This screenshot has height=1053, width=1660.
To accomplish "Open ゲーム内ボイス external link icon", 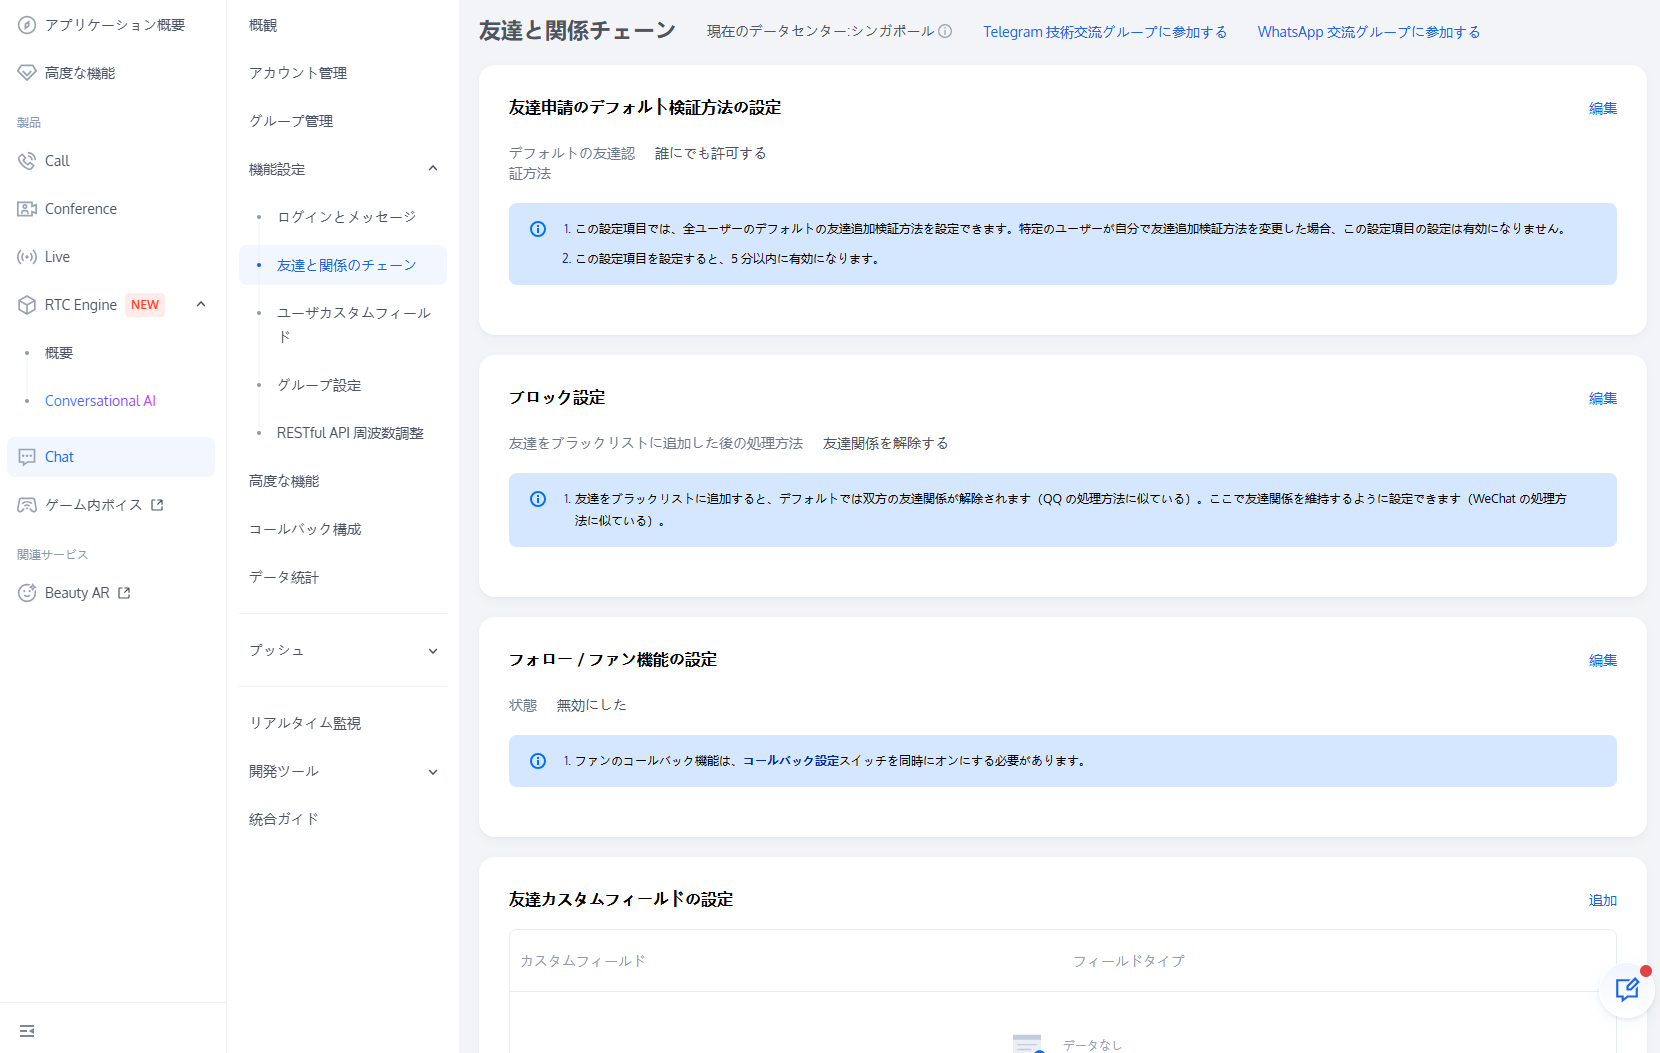I will click(x=157, y=505).
